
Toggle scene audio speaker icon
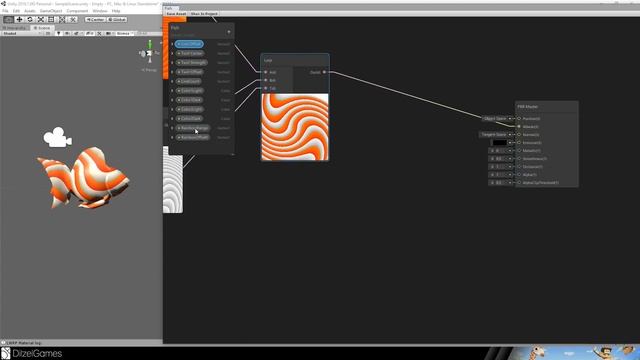(x=67, y=33)
